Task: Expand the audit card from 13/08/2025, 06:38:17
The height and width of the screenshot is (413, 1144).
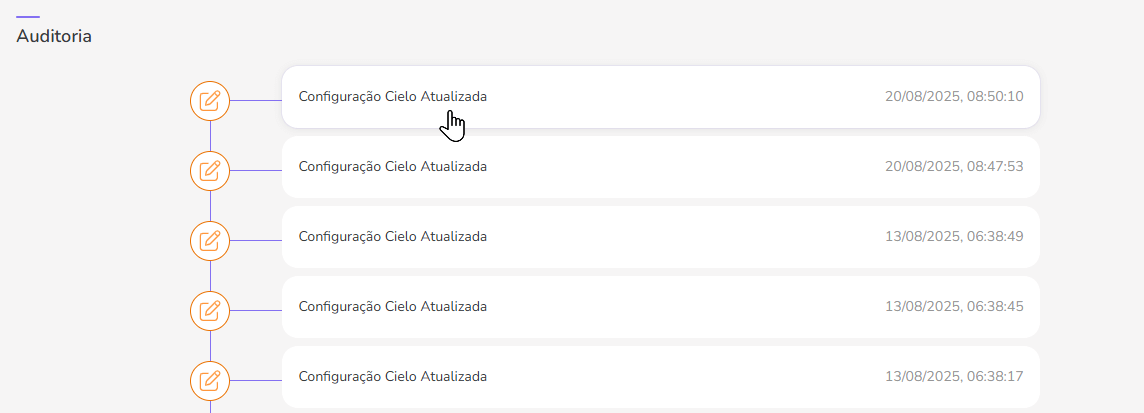Action: pos(660,377)
